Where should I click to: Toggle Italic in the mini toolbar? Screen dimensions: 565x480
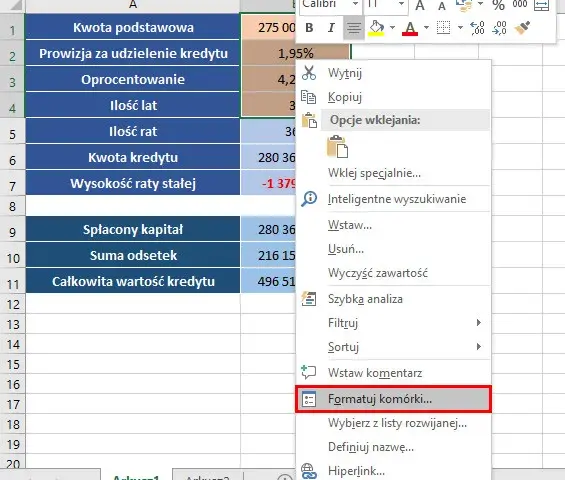pos(331,28)
